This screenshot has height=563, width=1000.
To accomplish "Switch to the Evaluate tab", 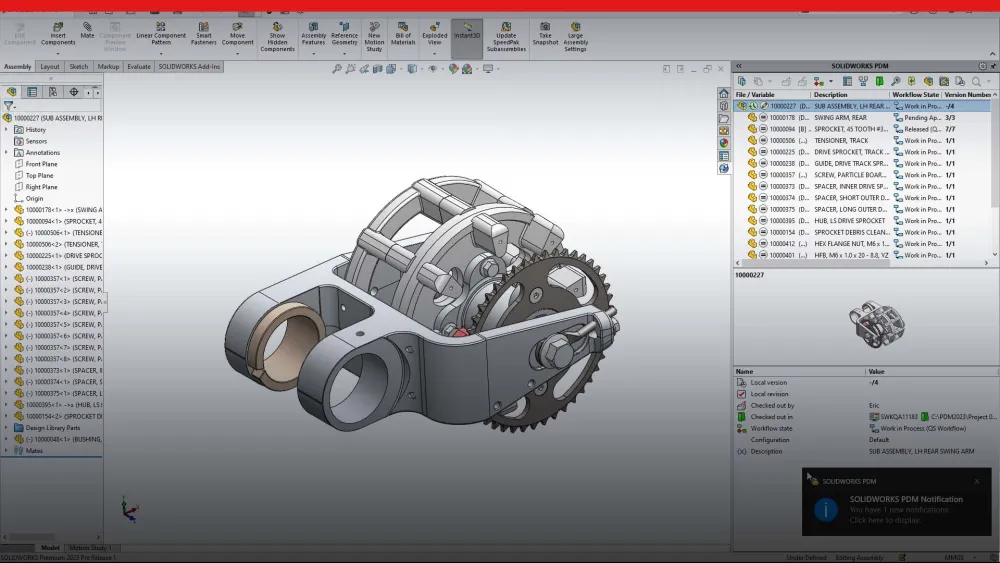I will 139,67.
